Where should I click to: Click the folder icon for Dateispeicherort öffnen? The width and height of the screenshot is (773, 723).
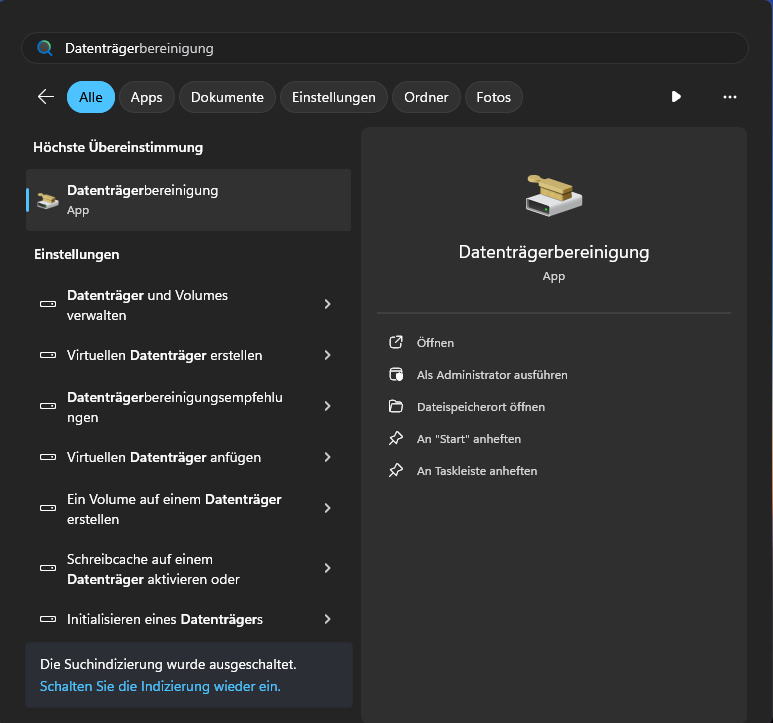pyautogui.click(x=396, y=406)
